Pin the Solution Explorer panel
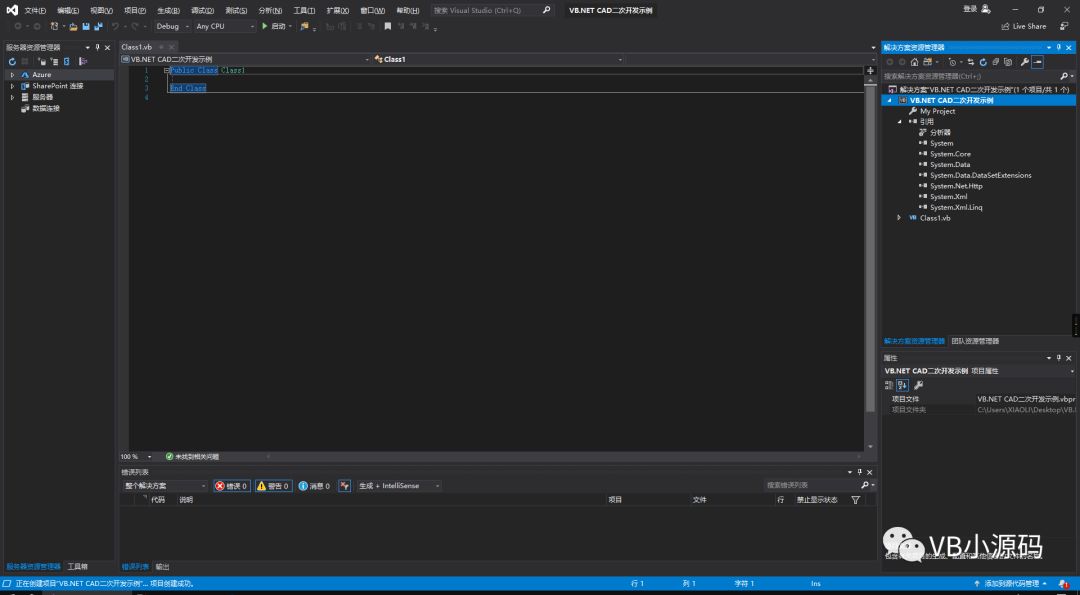This screenshot has height=595, width=1080. 1059,48
